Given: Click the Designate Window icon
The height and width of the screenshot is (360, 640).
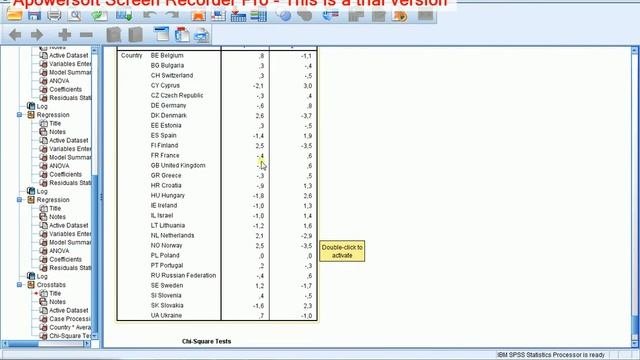Looking at the screenshot, I should click(426, 16).
